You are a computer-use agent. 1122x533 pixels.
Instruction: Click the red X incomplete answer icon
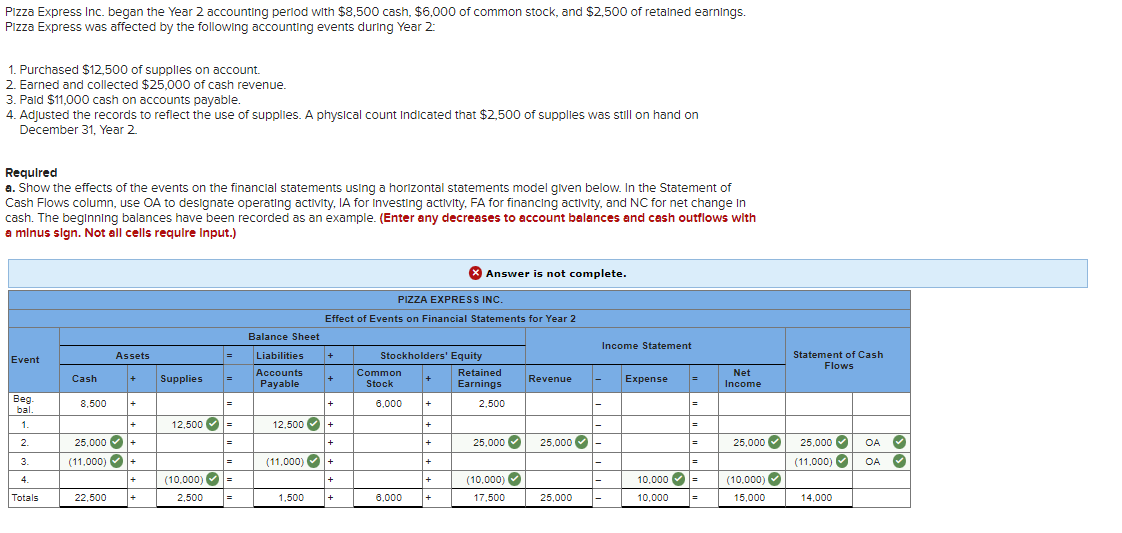[476, 273]
